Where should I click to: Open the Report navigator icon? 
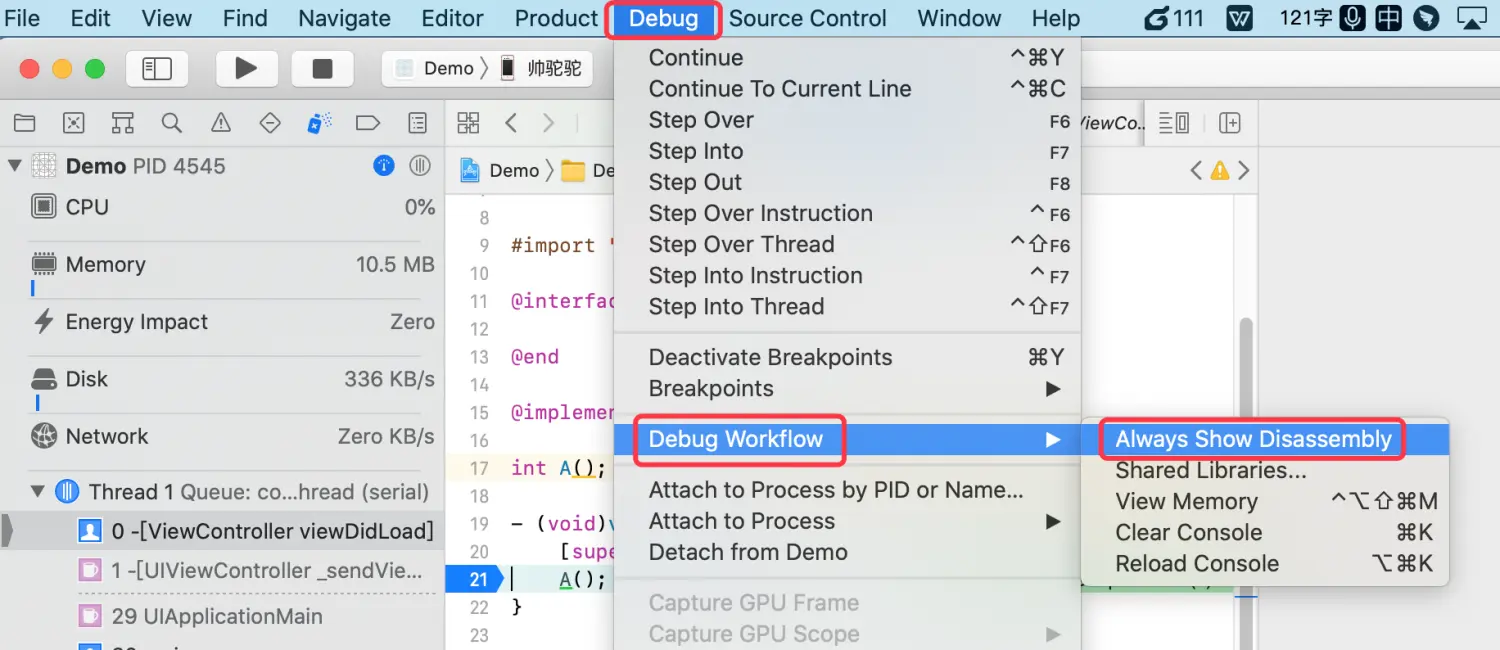(418, 123)
